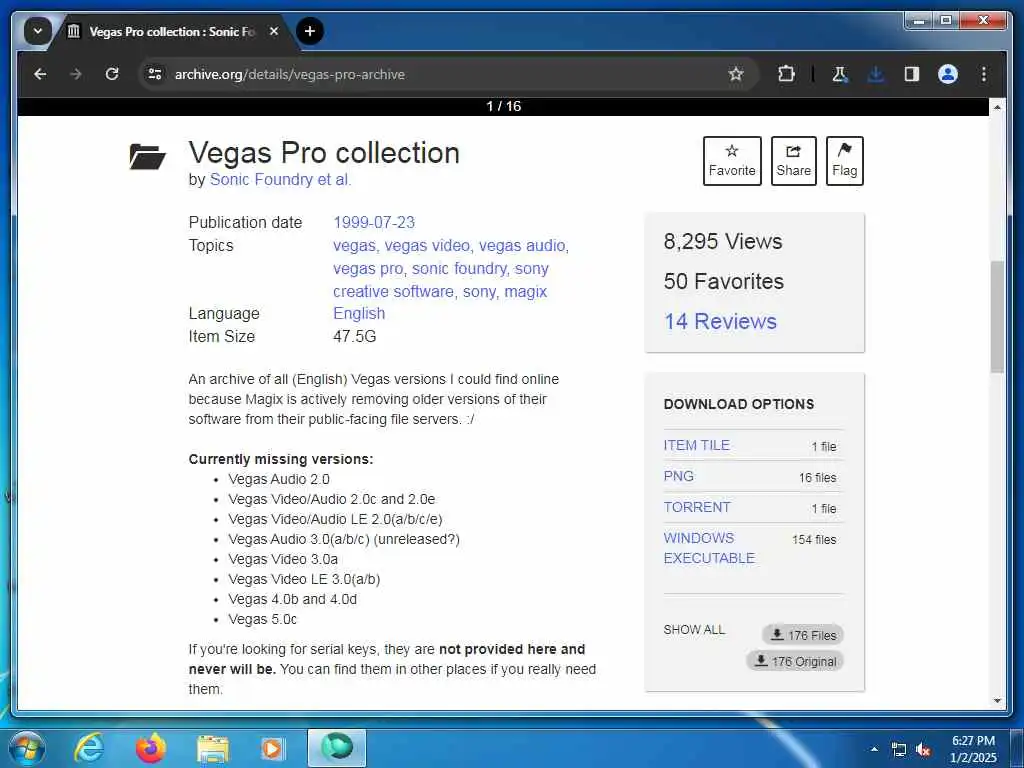The height and width of the screenshot is (768, 1024).
Task: Open the Extensions puzzle icon
Action: (786, 74)
